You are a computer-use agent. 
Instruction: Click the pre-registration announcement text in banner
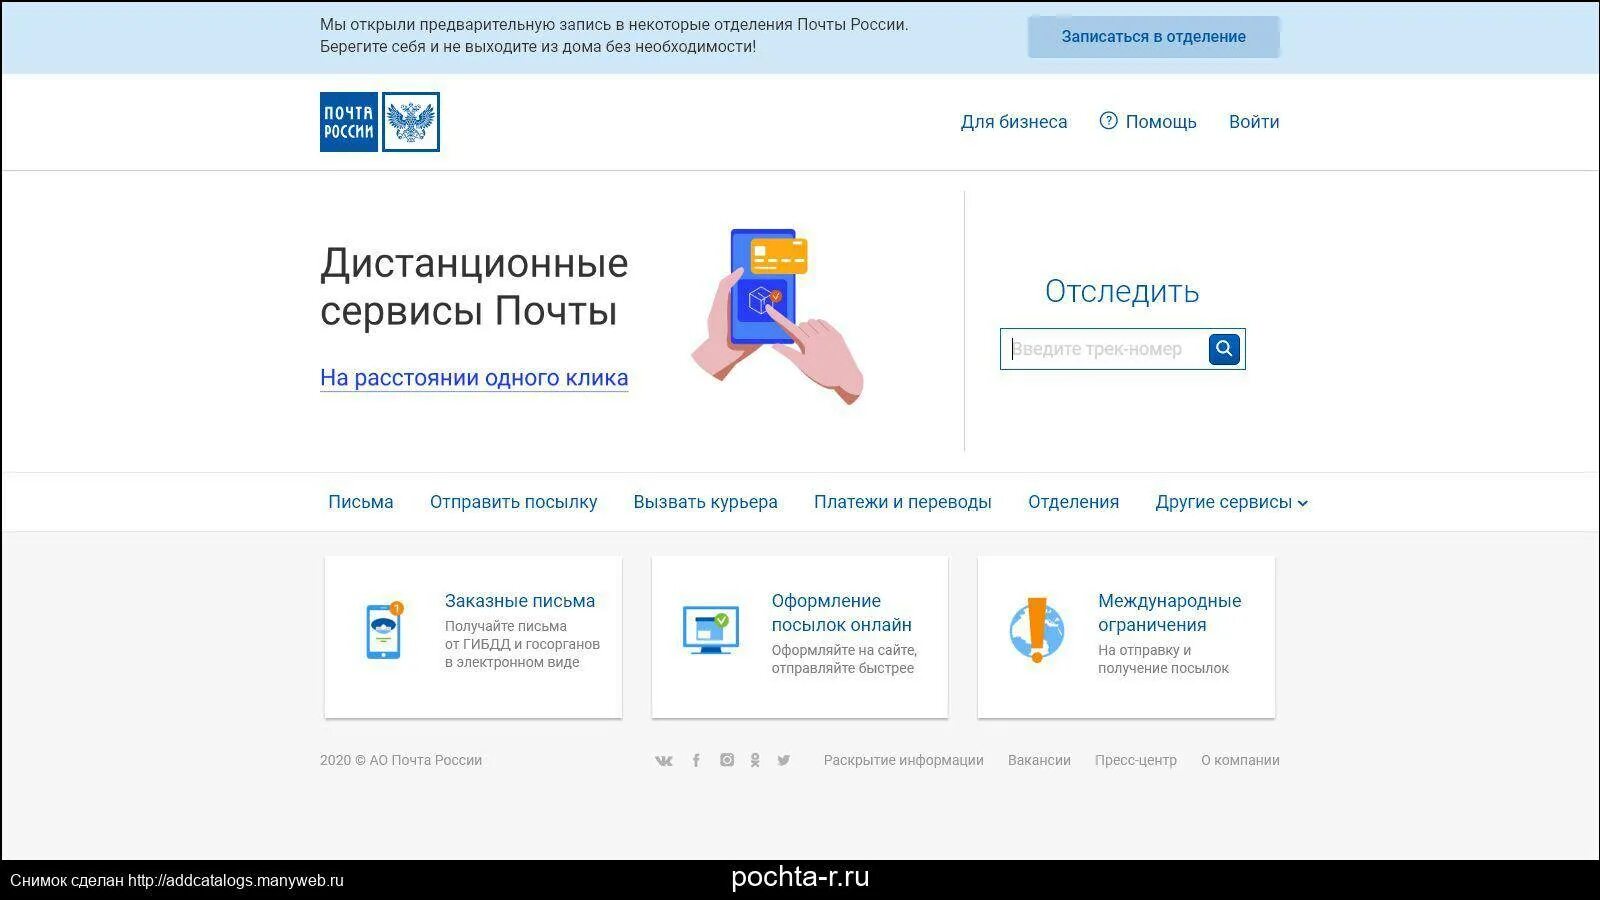click(x=614, y=36)
